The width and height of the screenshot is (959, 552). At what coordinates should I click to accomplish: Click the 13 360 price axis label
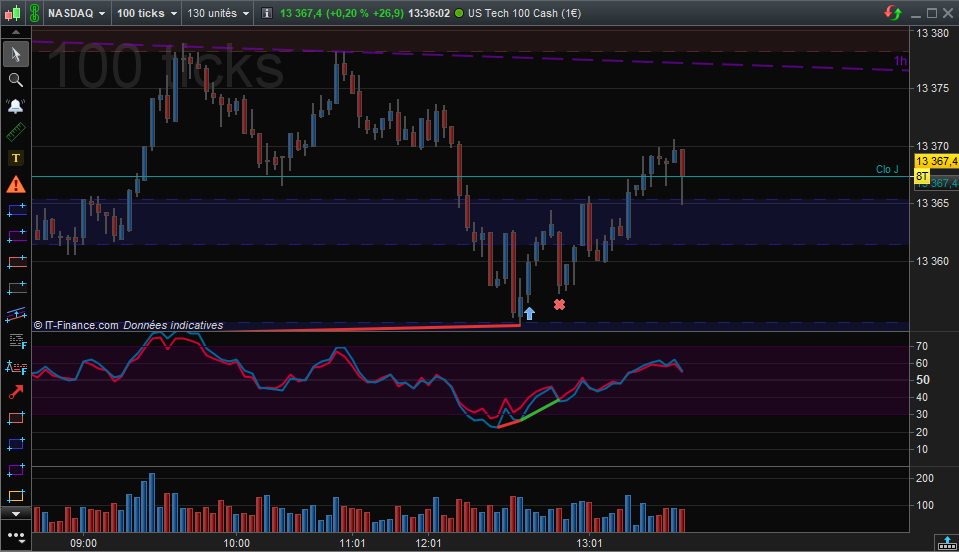point(932,261)
